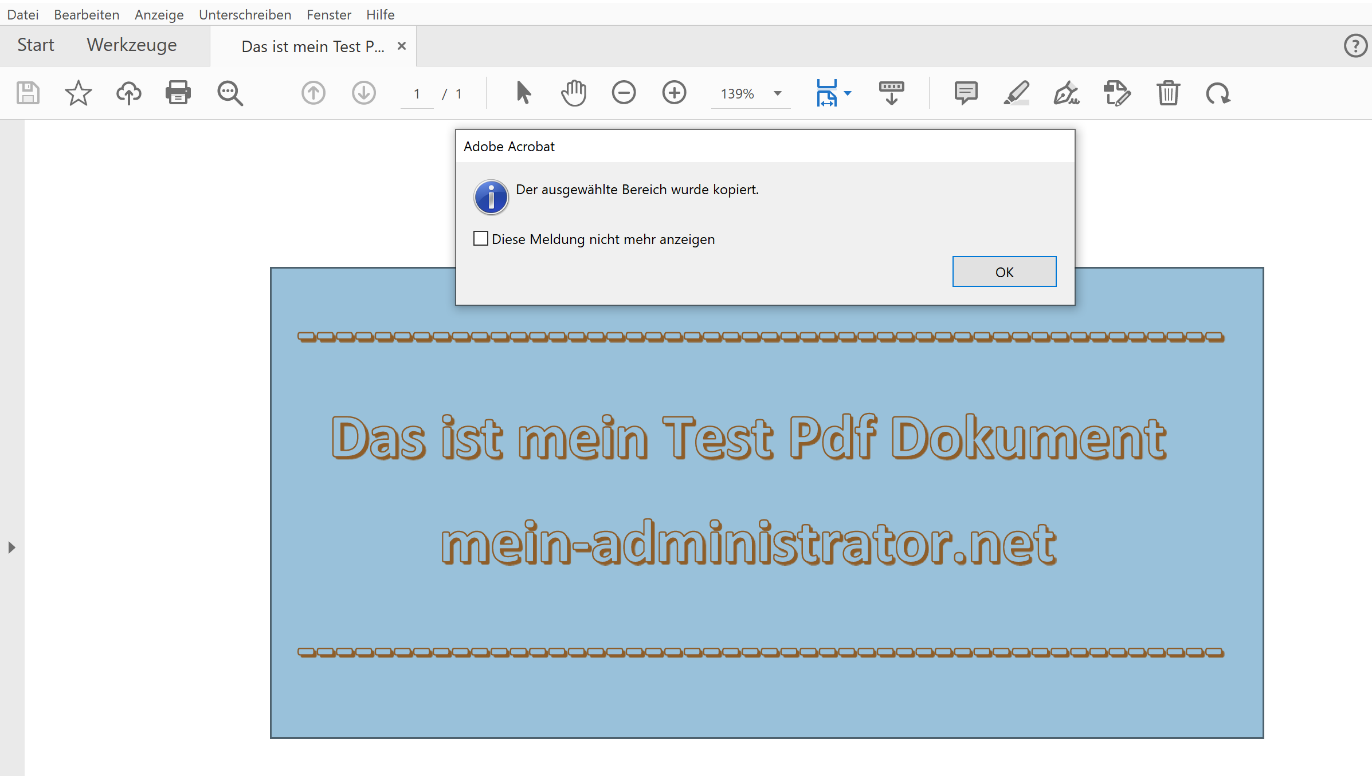Image resolution: width=1372 pixels, height=776 pixels.
Task: Check 'Diese Meldung nicht mehr anzeigen'
Action: (481, 239)
